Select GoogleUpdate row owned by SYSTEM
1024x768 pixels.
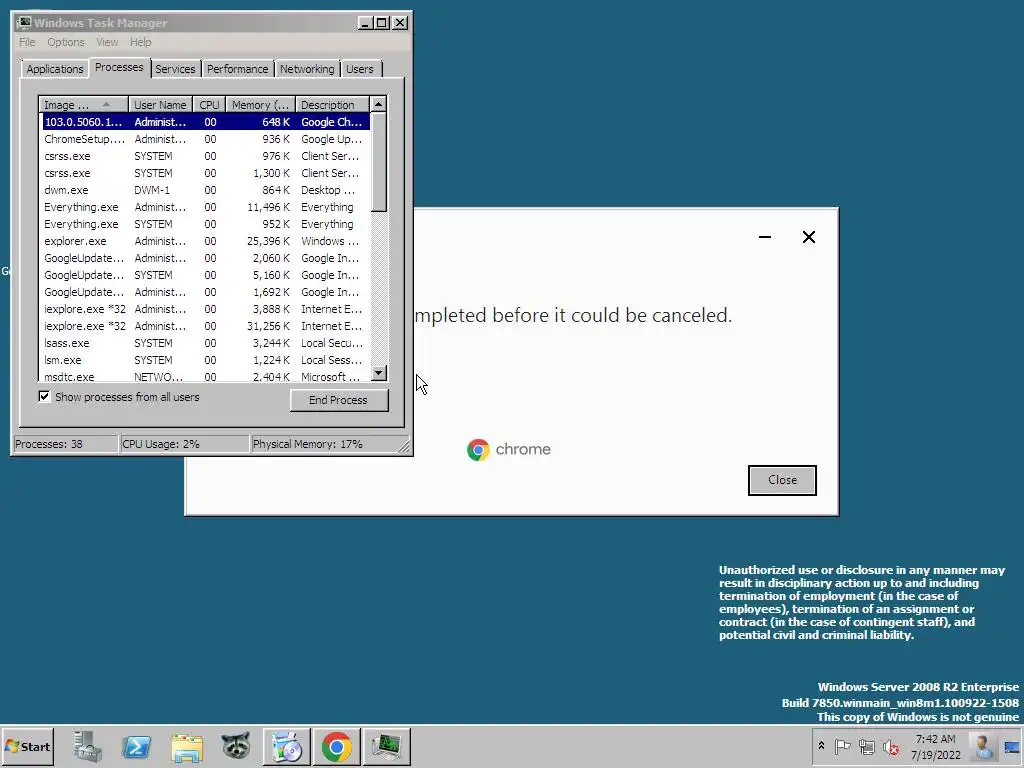(x=206, y=275)
